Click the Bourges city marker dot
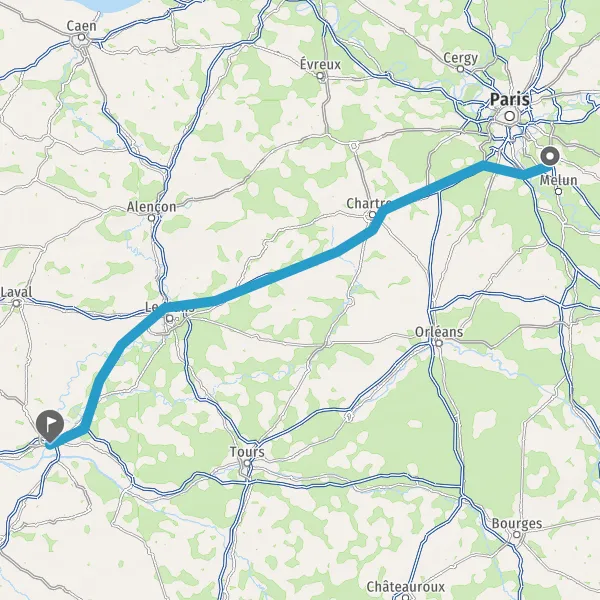Screen dimensions: 600x600 pos(517,534)
